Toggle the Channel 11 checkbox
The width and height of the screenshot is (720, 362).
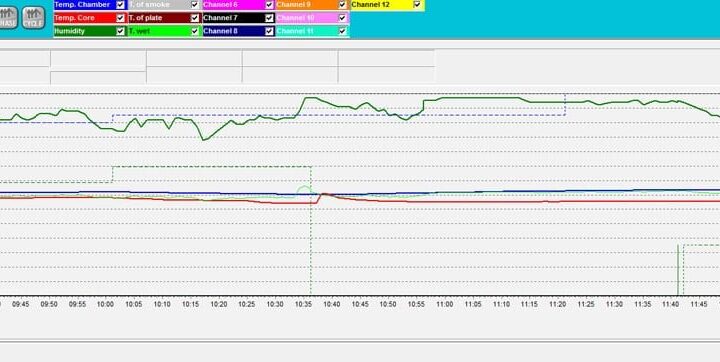(x=342, y=31)
